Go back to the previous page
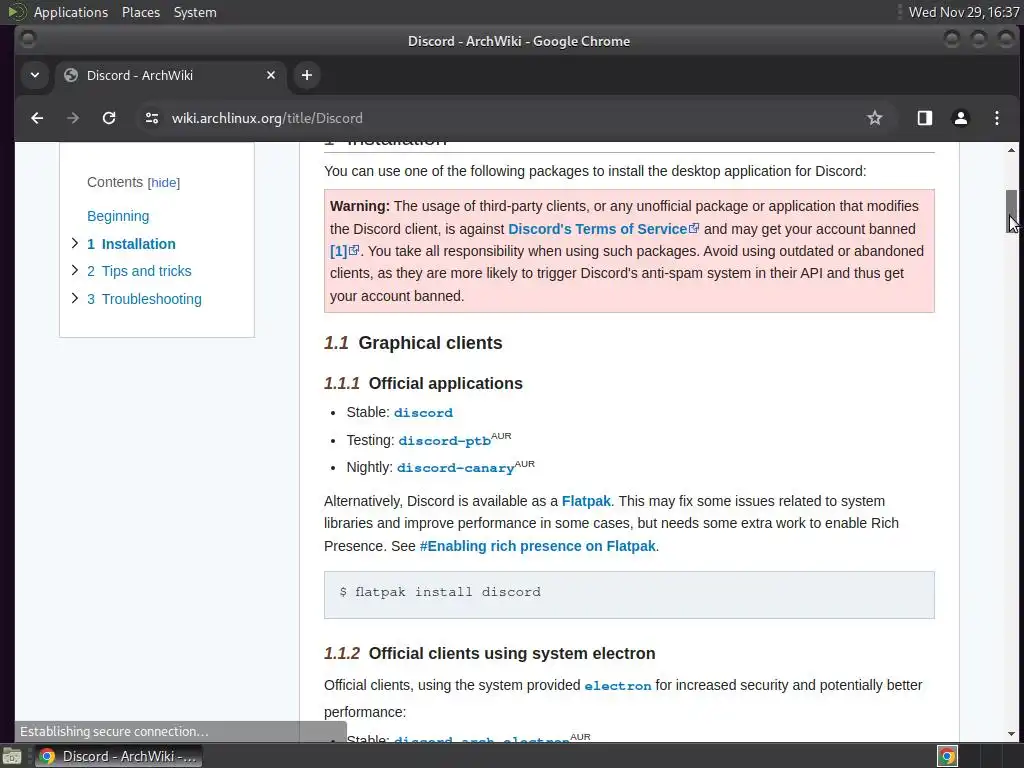Screen dimensions: 1024x768 37,118
